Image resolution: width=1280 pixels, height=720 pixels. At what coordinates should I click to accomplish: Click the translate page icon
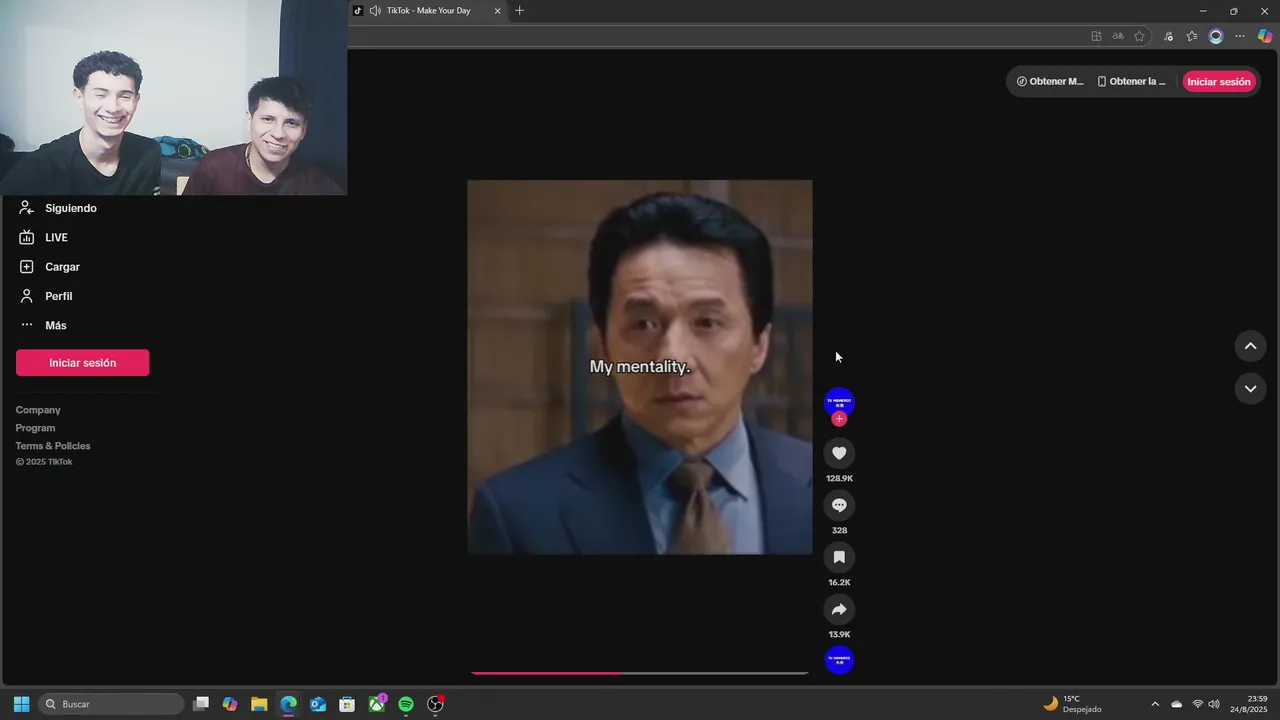click(x=1118, y=36)
